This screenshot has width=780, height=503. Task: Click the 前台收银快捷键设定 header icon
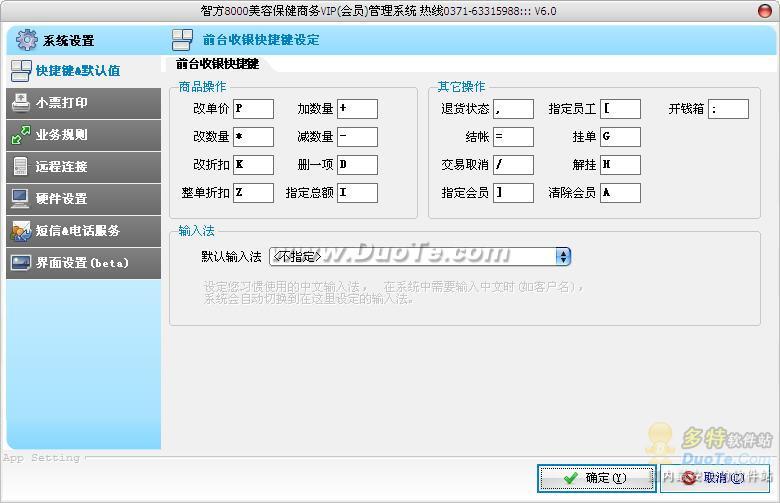(182, 40)
